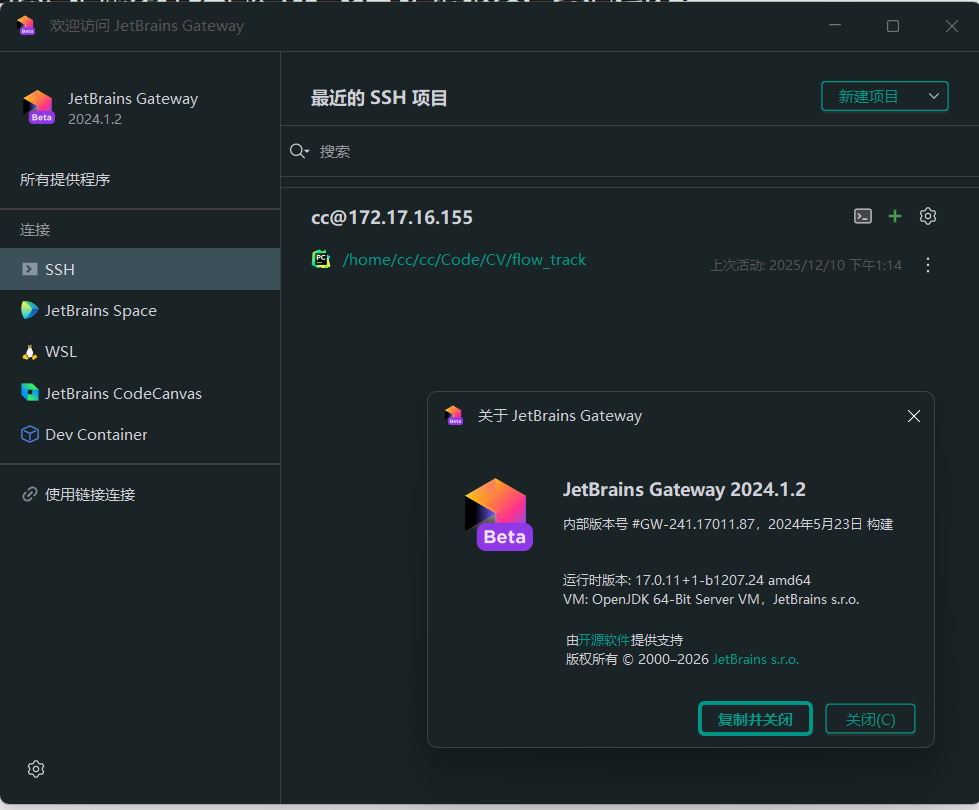Open Gateway settings gear in the sidebar
Viewport: 979px width, 810px height.
click(36, 769)
